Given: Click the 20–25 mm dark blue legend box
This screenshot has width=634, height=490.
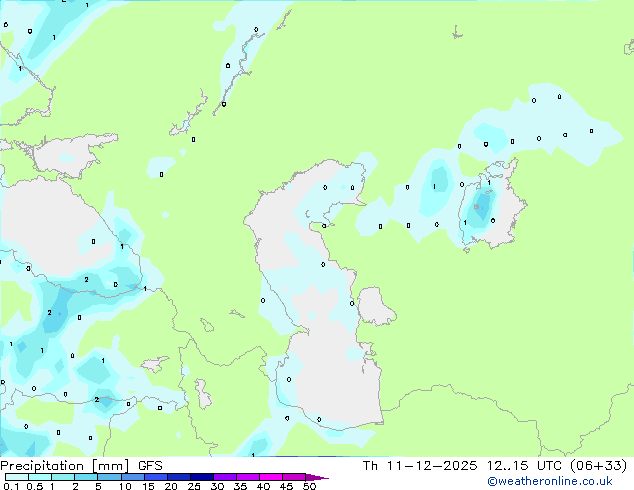Looking at the screenshot, I should [179, 477].
